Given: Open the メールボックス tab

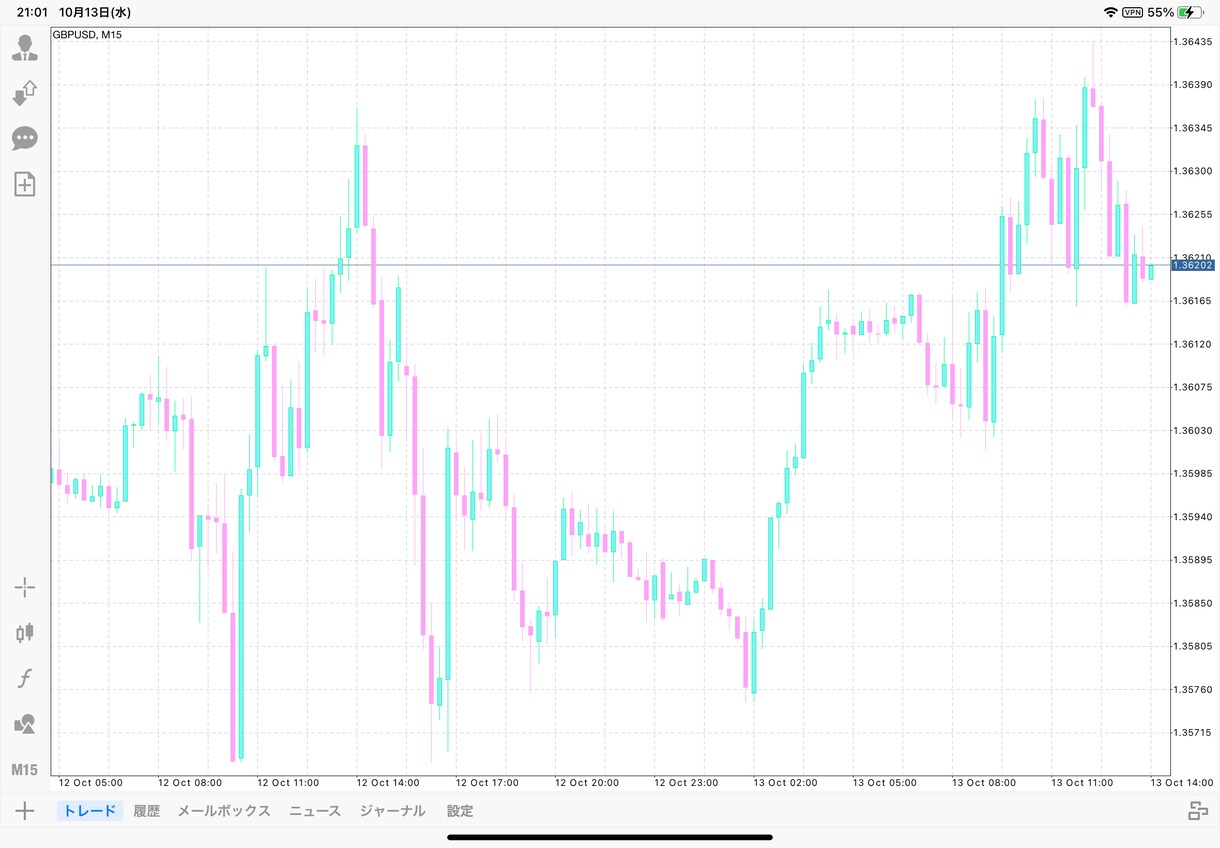Looking at the screenshot, I should [x=224, y=811].
